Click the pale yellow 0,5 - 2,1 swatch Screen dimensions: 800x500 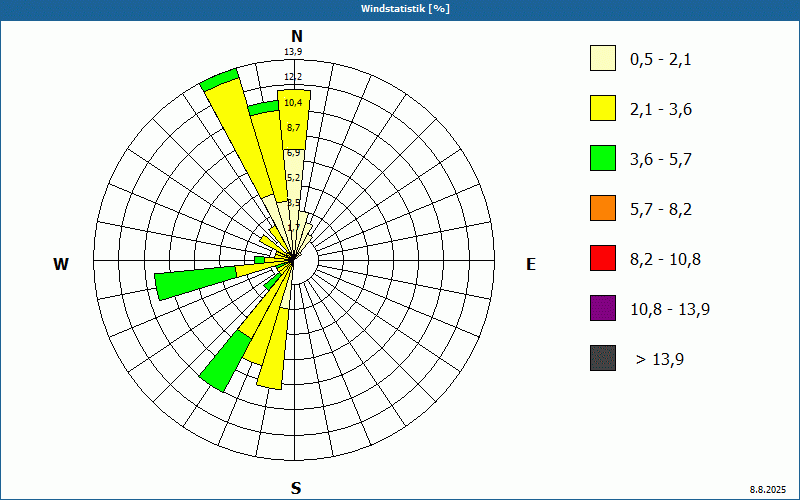pos(603,58)
